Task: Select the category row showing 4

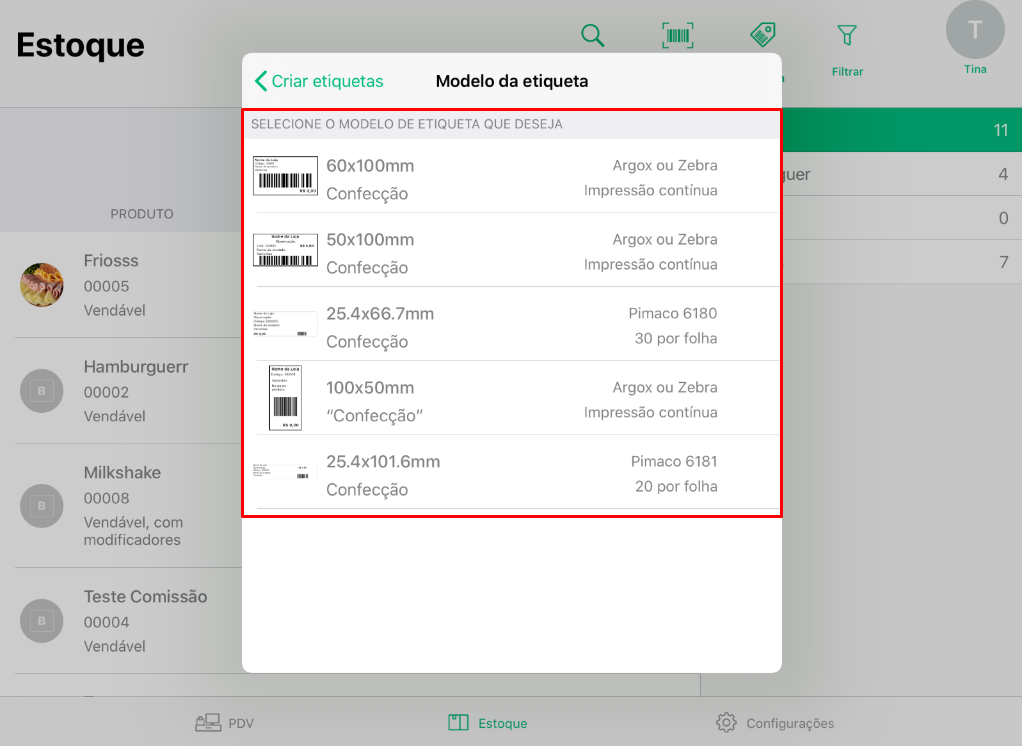Action: point(902,174)
